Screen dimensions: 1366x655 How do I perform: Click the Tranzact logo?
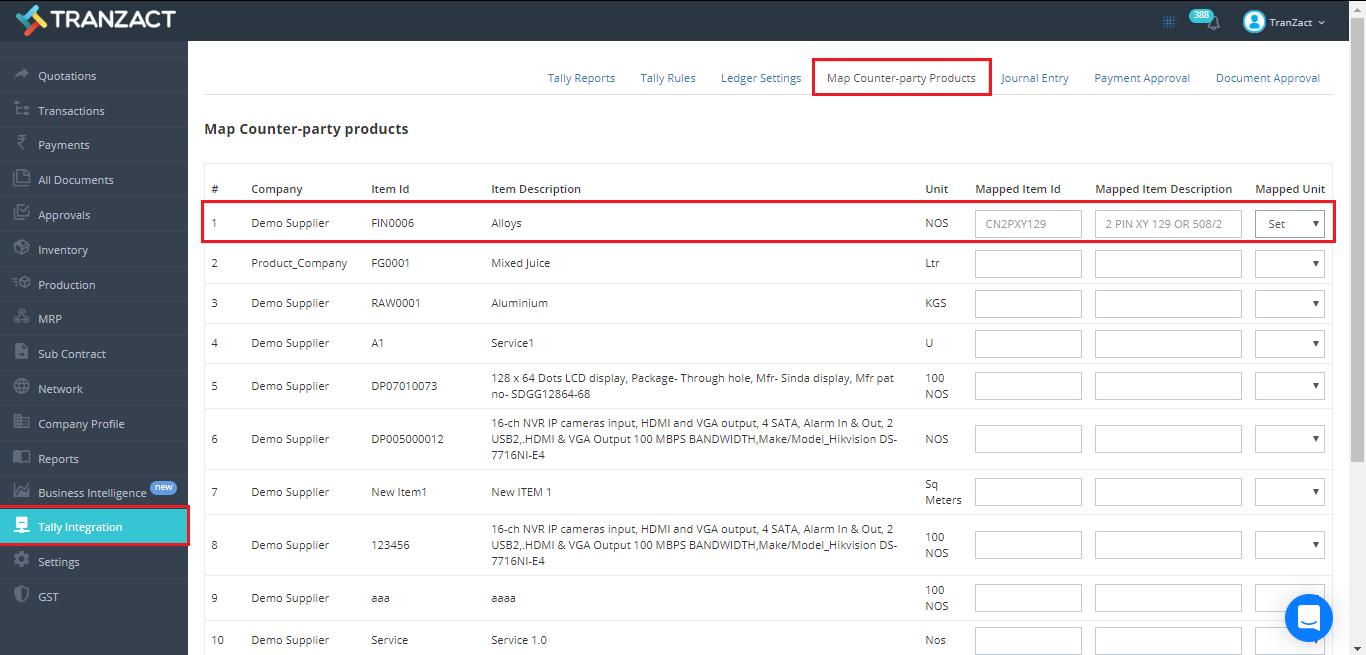96,19
